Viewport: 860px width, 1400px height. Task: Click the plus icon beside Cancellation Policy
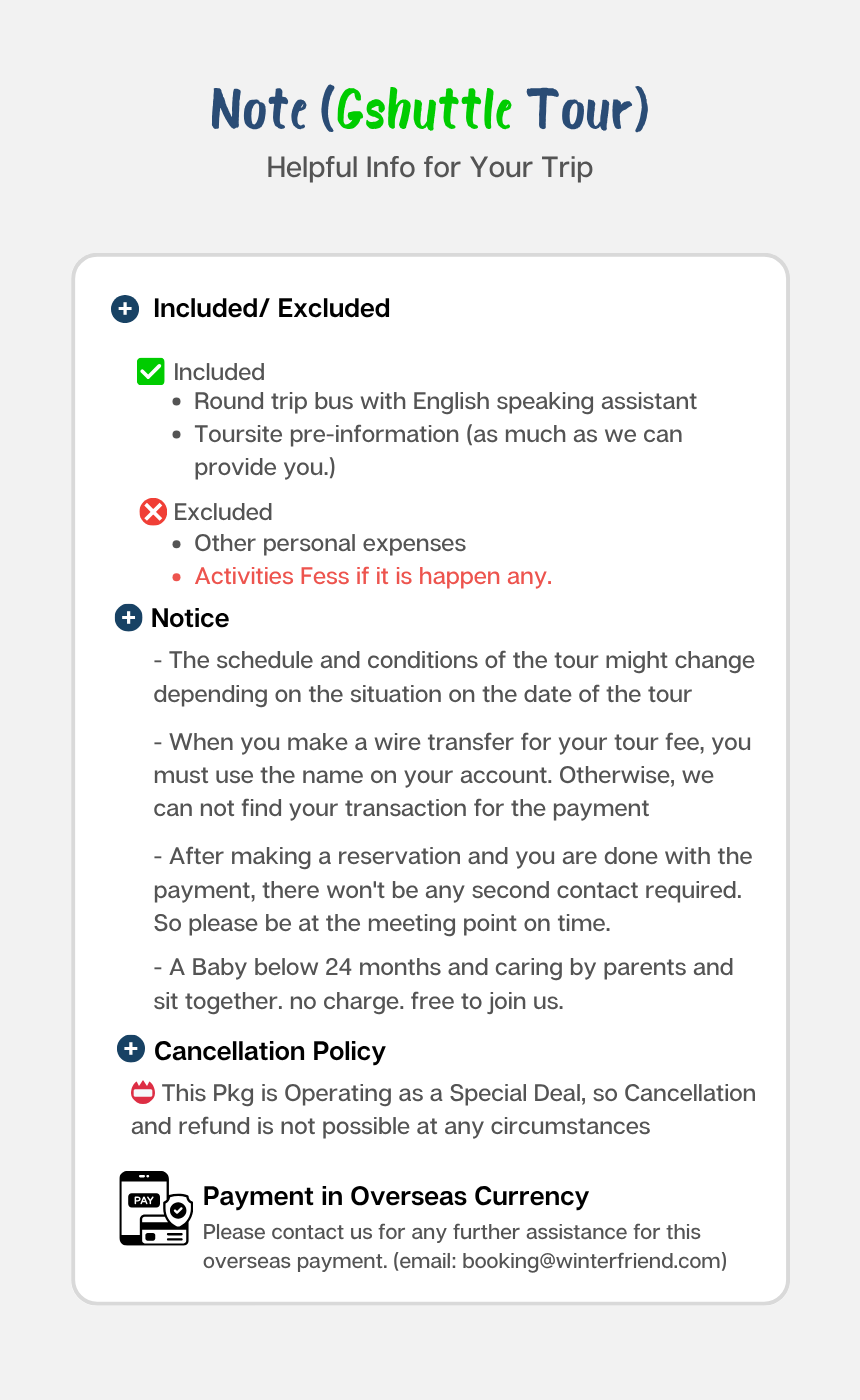(x=131, y=1050)
